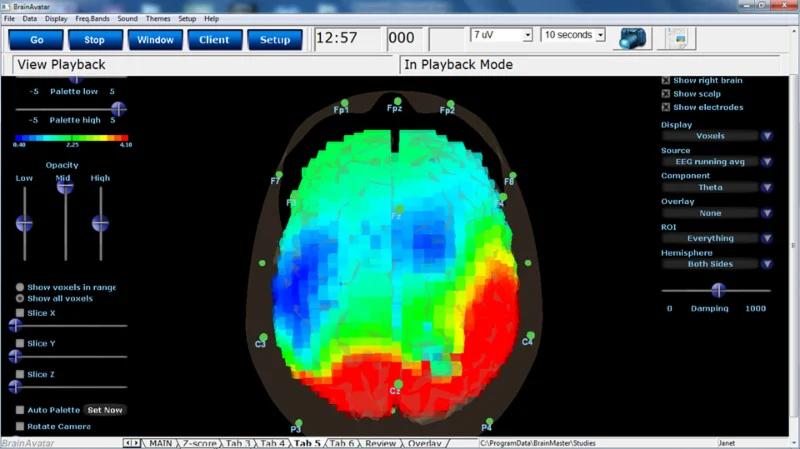The image size is (800, 449).
Task: Select Show voxels in range option
Action: [x=20, y=287]
